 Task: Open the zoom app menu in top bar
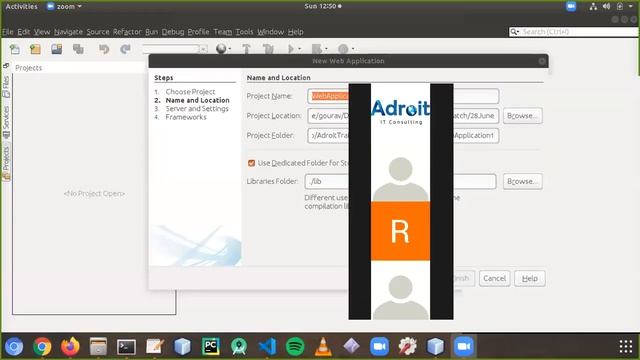(x=65, y=7)
